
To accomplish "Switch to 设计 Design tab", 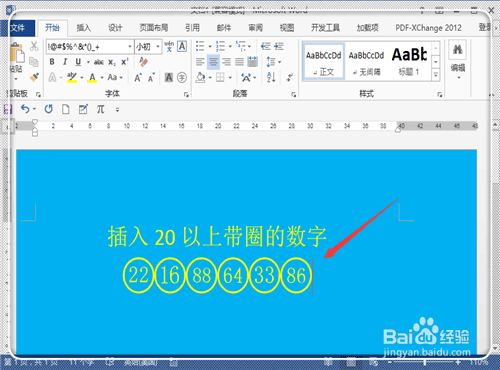I will (115, 28).
